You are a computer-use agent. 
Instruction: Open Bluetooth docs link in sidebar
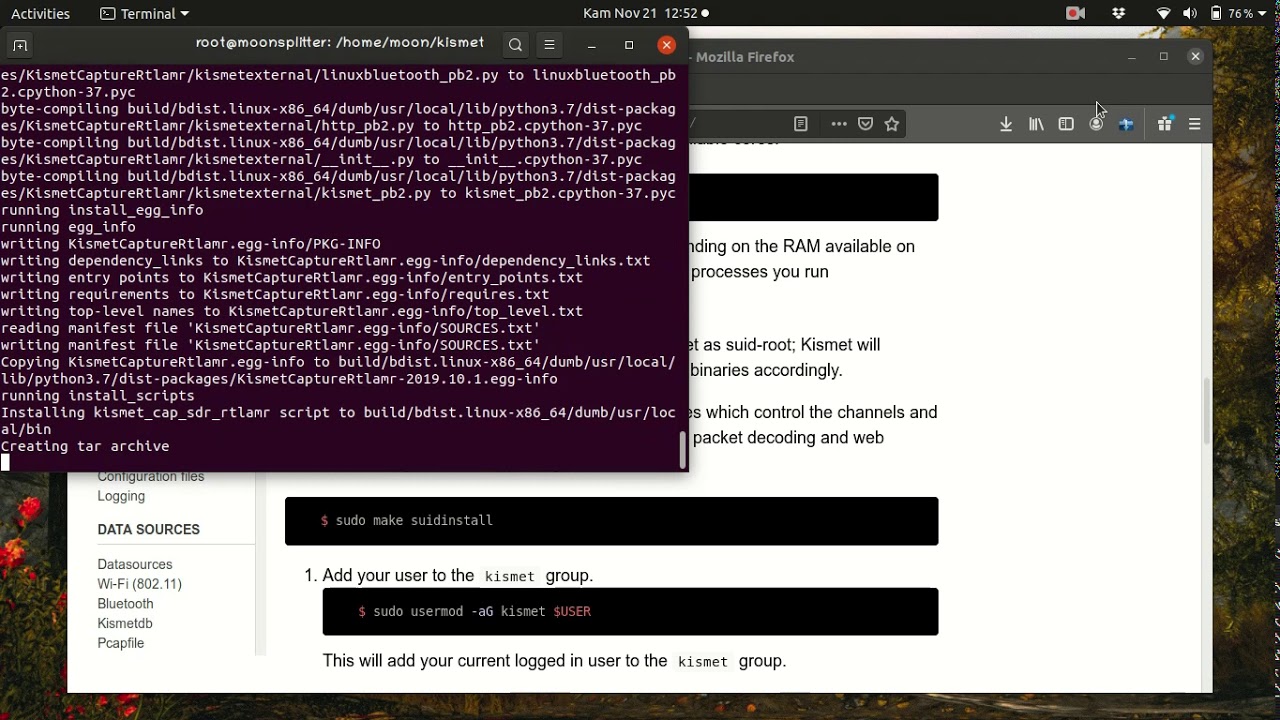125,604
